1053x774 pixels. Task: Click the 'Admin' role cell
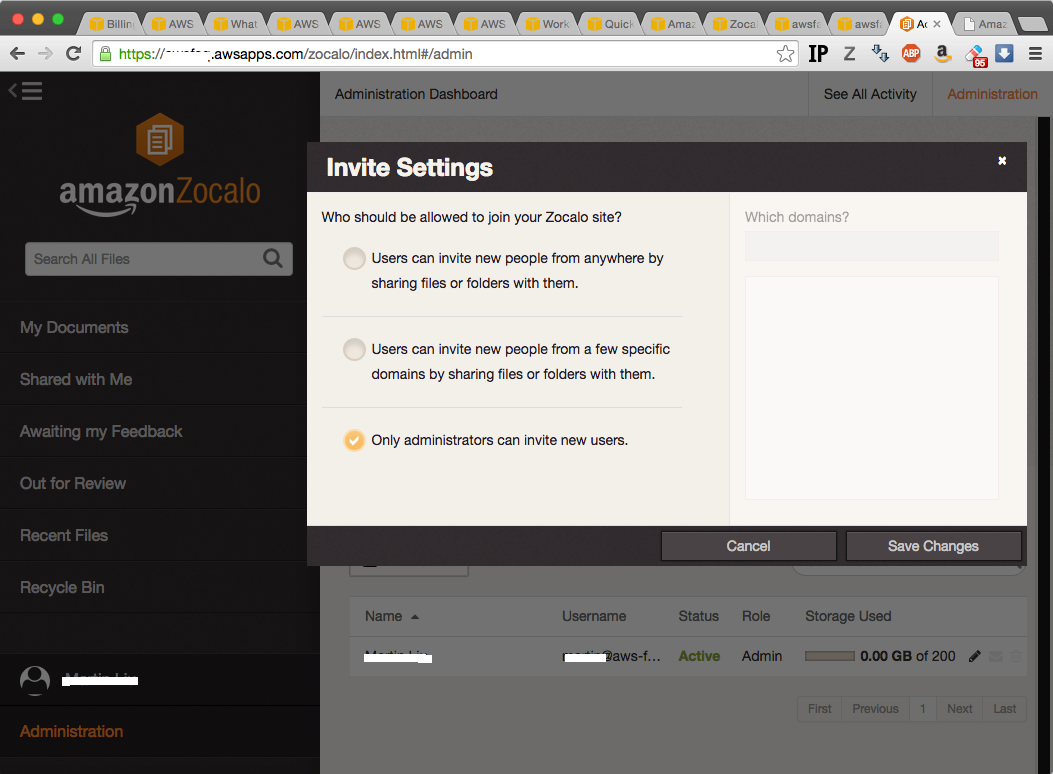[762, 657]
